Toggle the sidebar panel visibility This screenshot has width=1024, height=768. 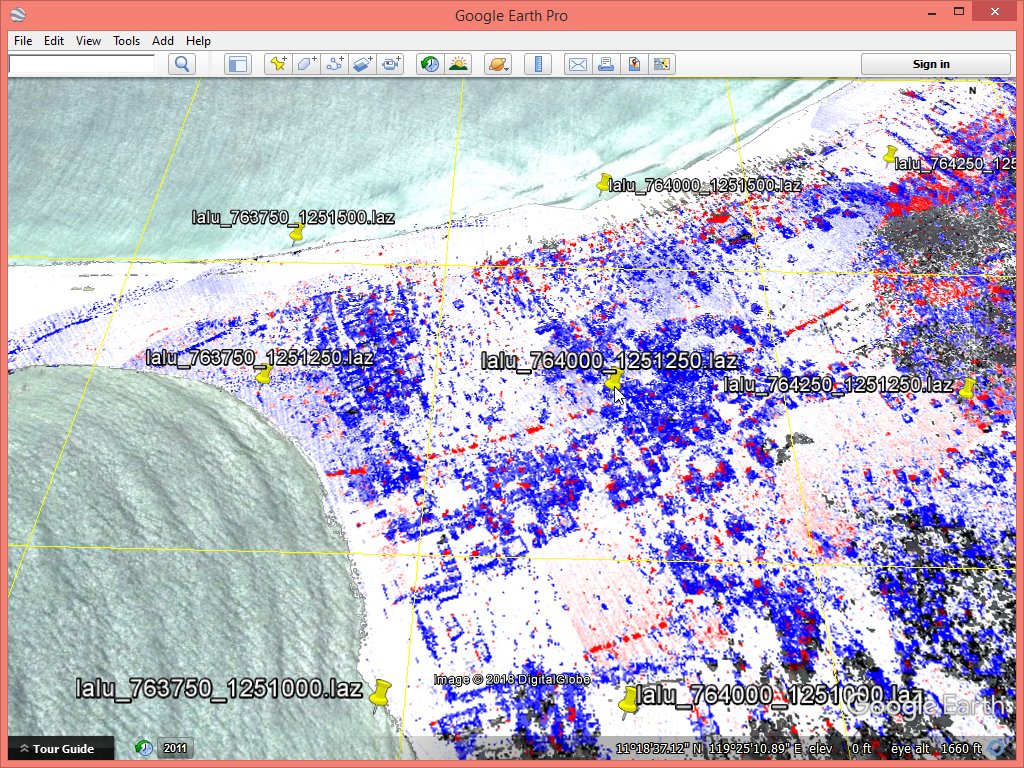point(237,64)
